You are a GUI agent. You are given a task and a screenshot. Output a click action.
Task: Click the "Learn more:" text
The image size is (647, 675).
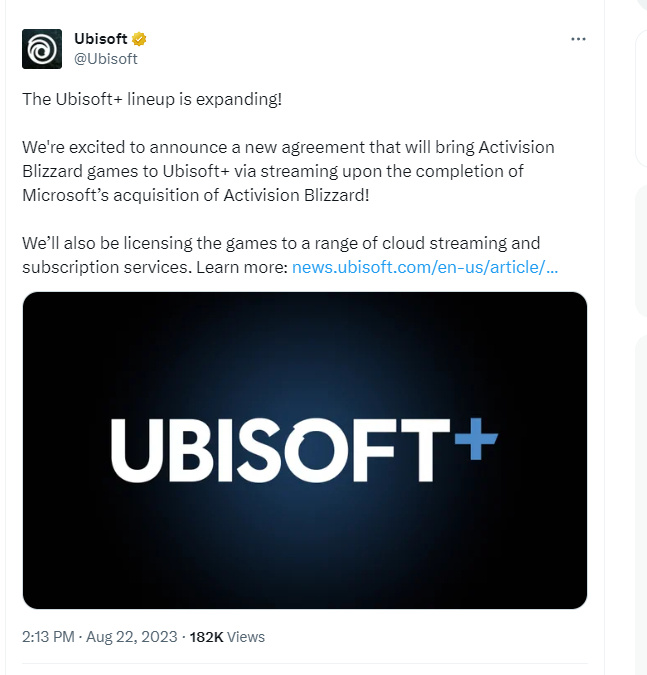coord(241,267)
